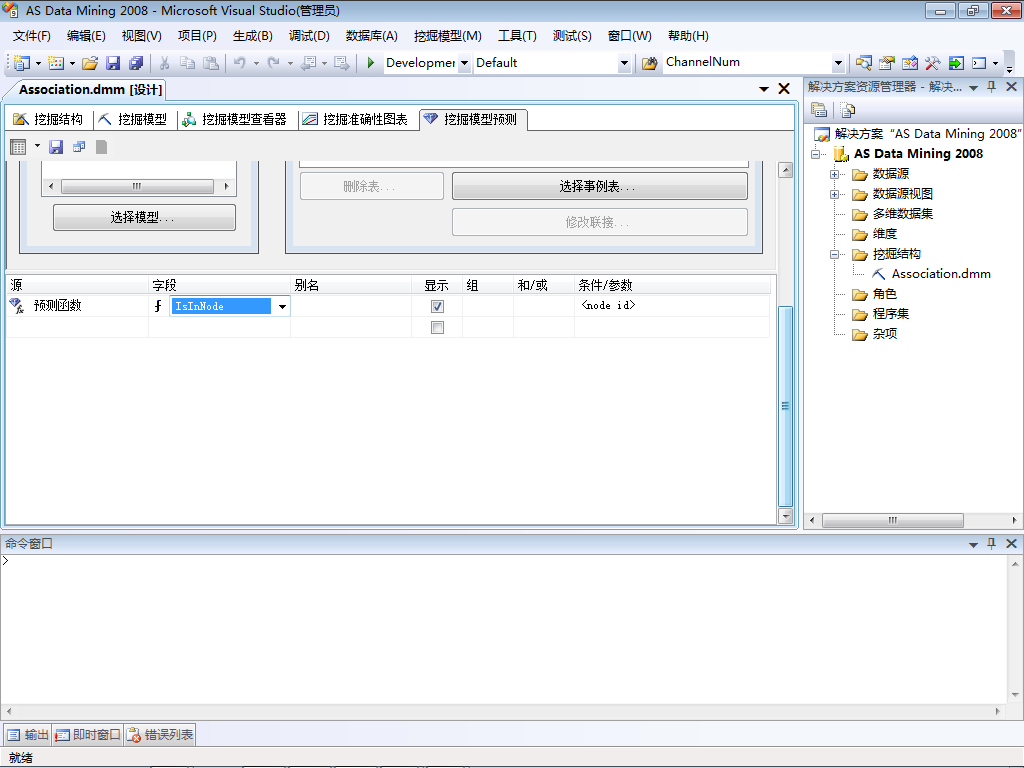Switch view using the prediction grid icon

click(x=18, y=147)
